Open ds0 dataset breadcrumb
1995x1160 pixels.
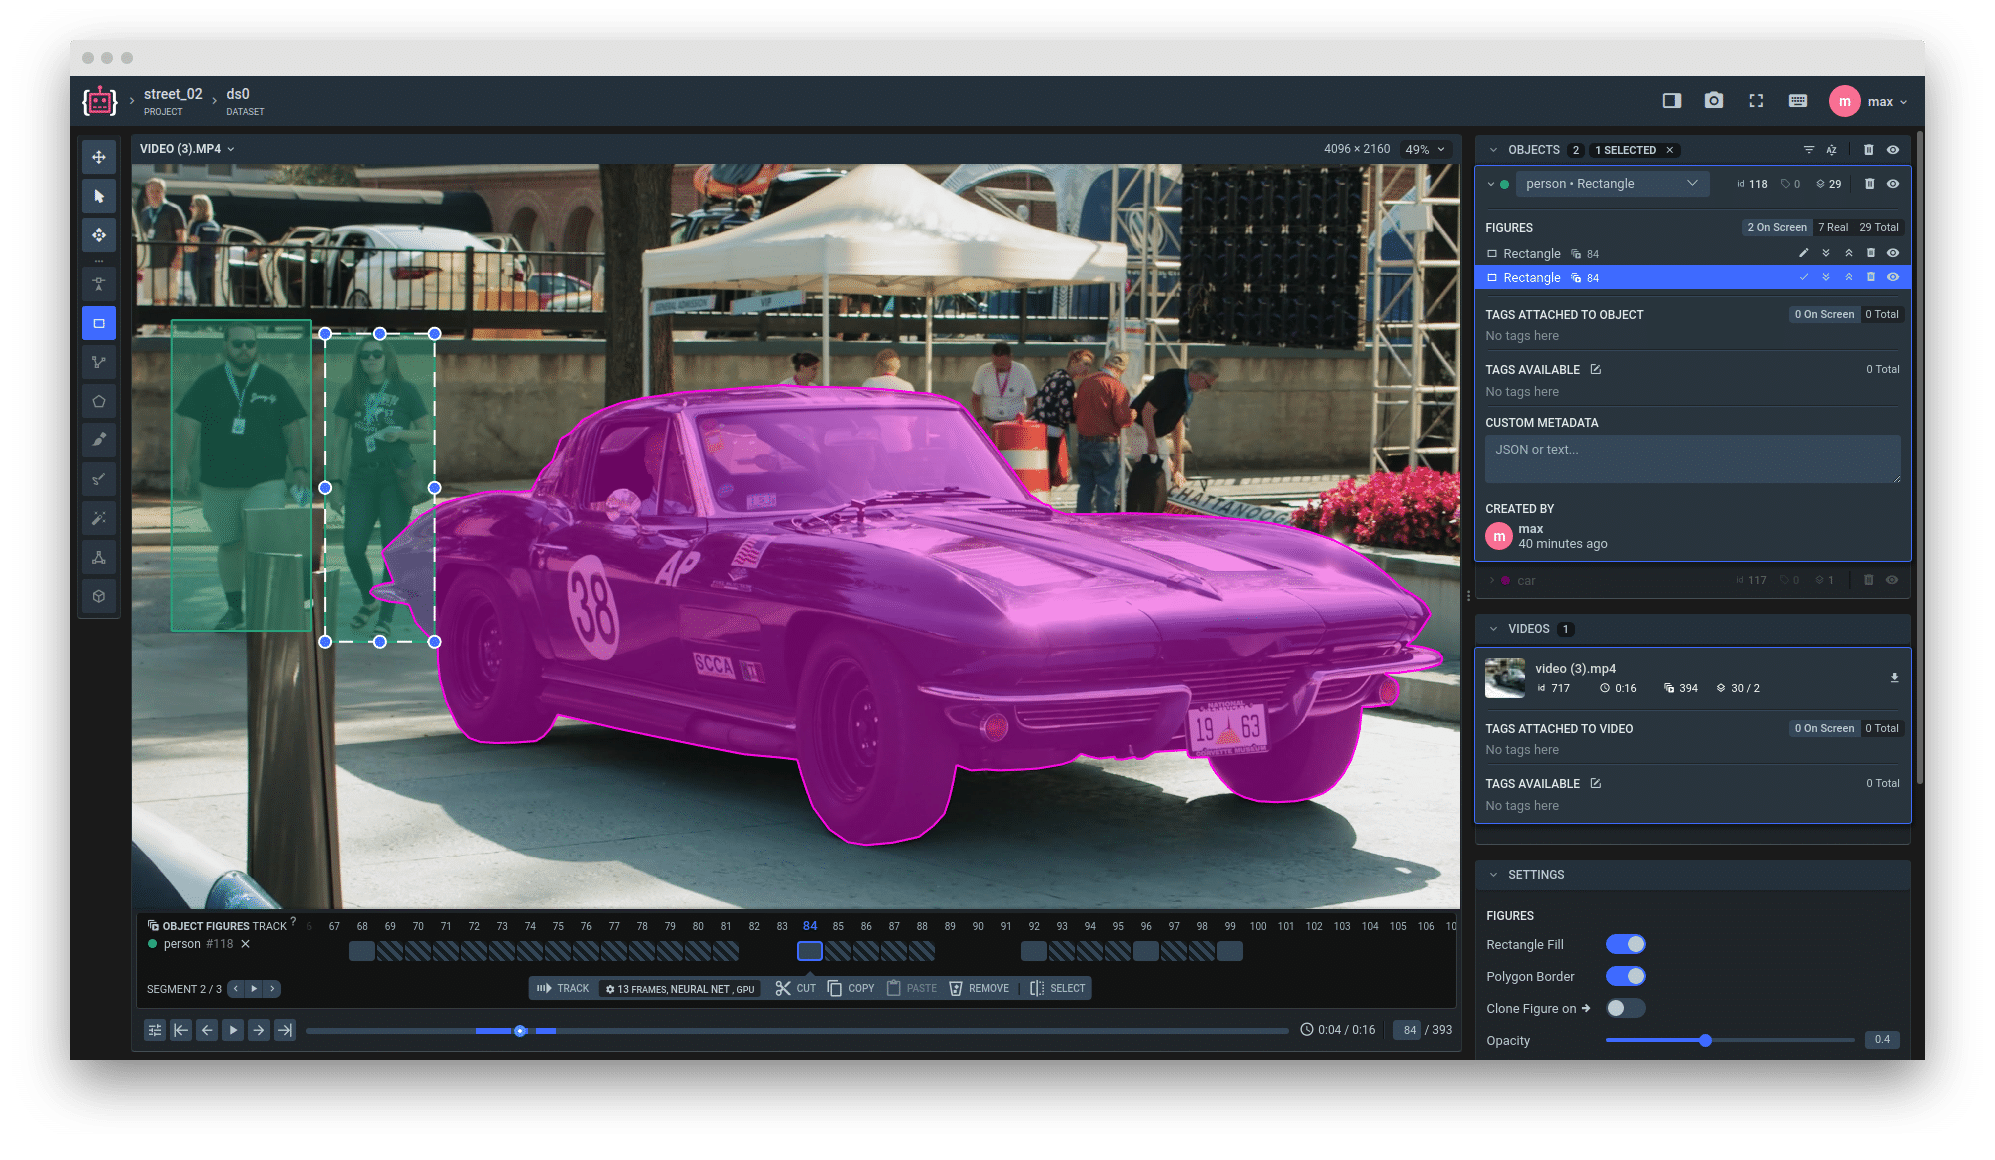point(245,101)
